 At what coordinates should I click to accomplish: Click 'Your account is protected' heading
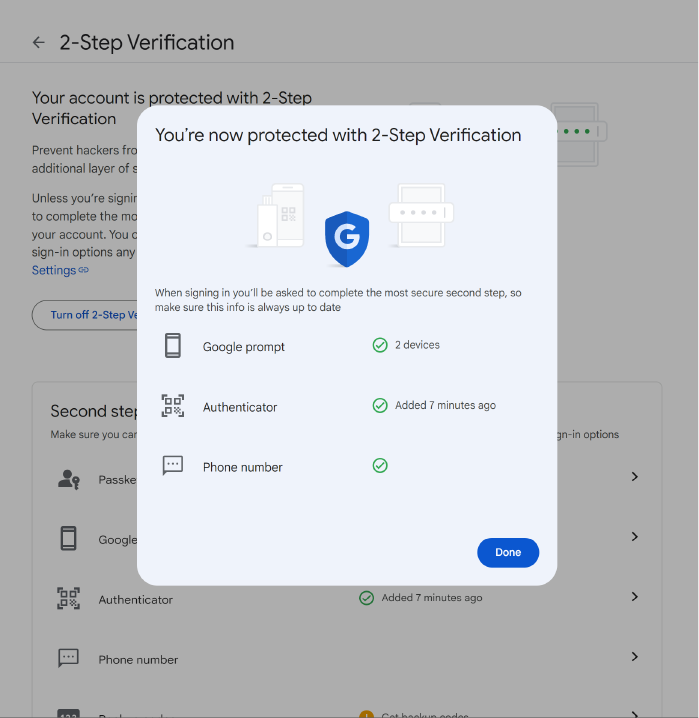172,108
